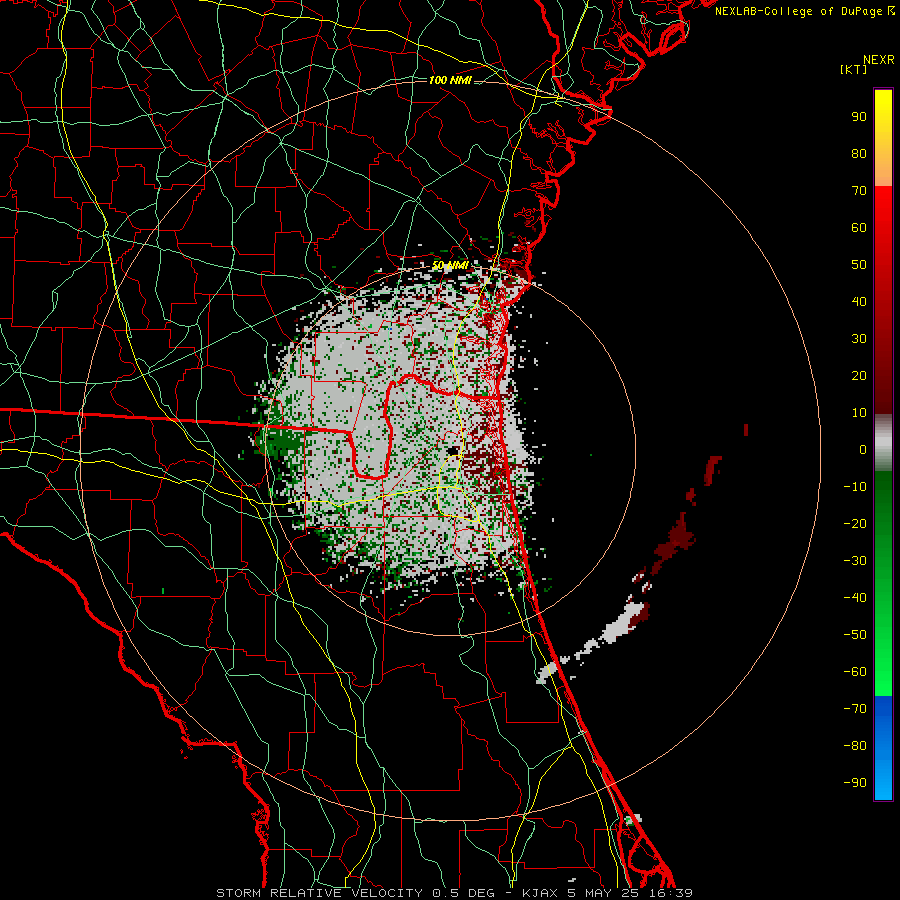Click the -30 value on velocity scale
900x900 pixels.
pos(855,561)
